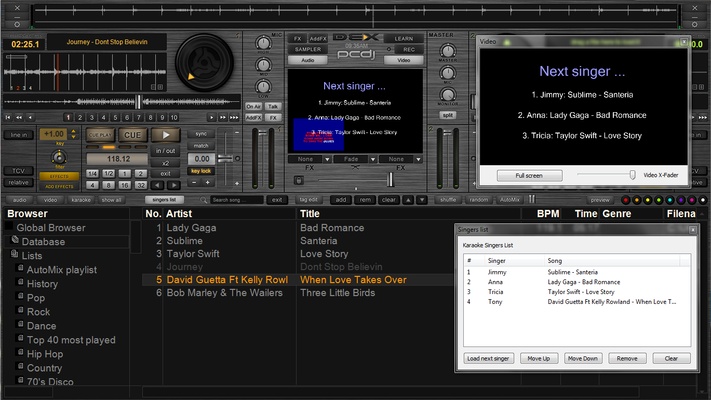Toggle the TCV timecode button
This screenshot has height=400, width=711.
point(19,171)
